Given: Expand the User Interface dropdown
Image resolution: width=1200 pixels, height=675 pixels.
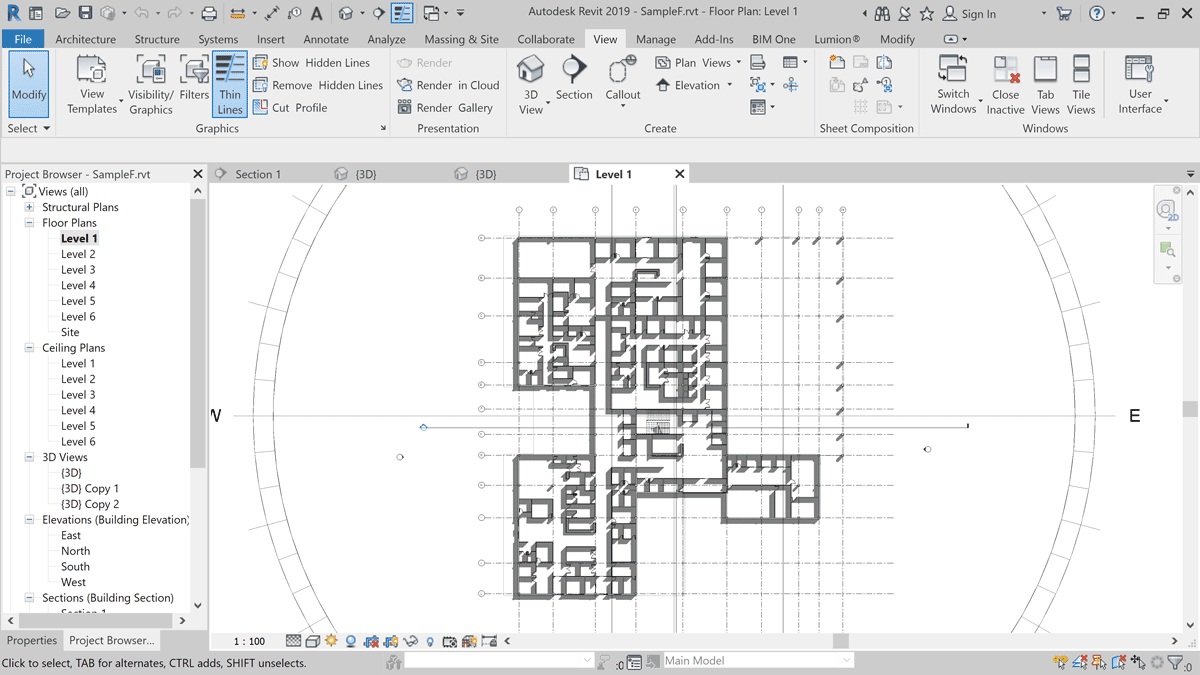Looking at the screenshot, I should [x=1140, y=86].
